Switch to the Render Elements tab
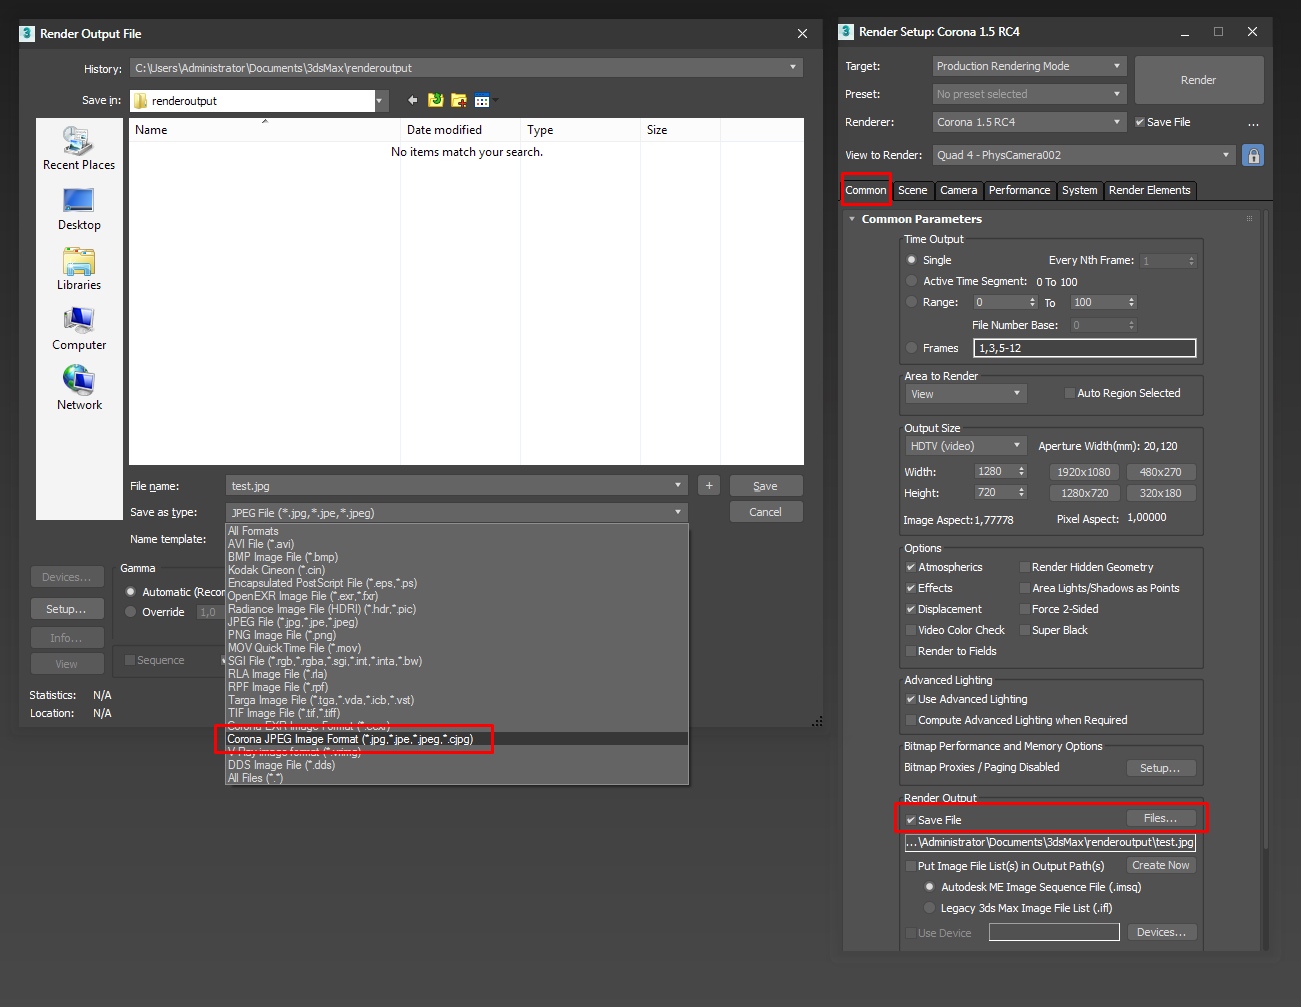 click(x=1150, y=190)
